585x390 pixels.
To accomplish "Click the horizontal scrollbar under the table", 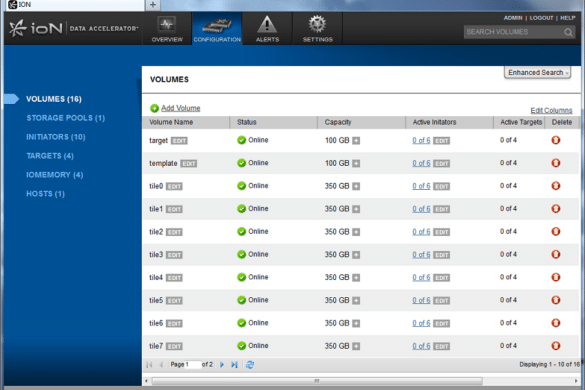I will (317, 381).
